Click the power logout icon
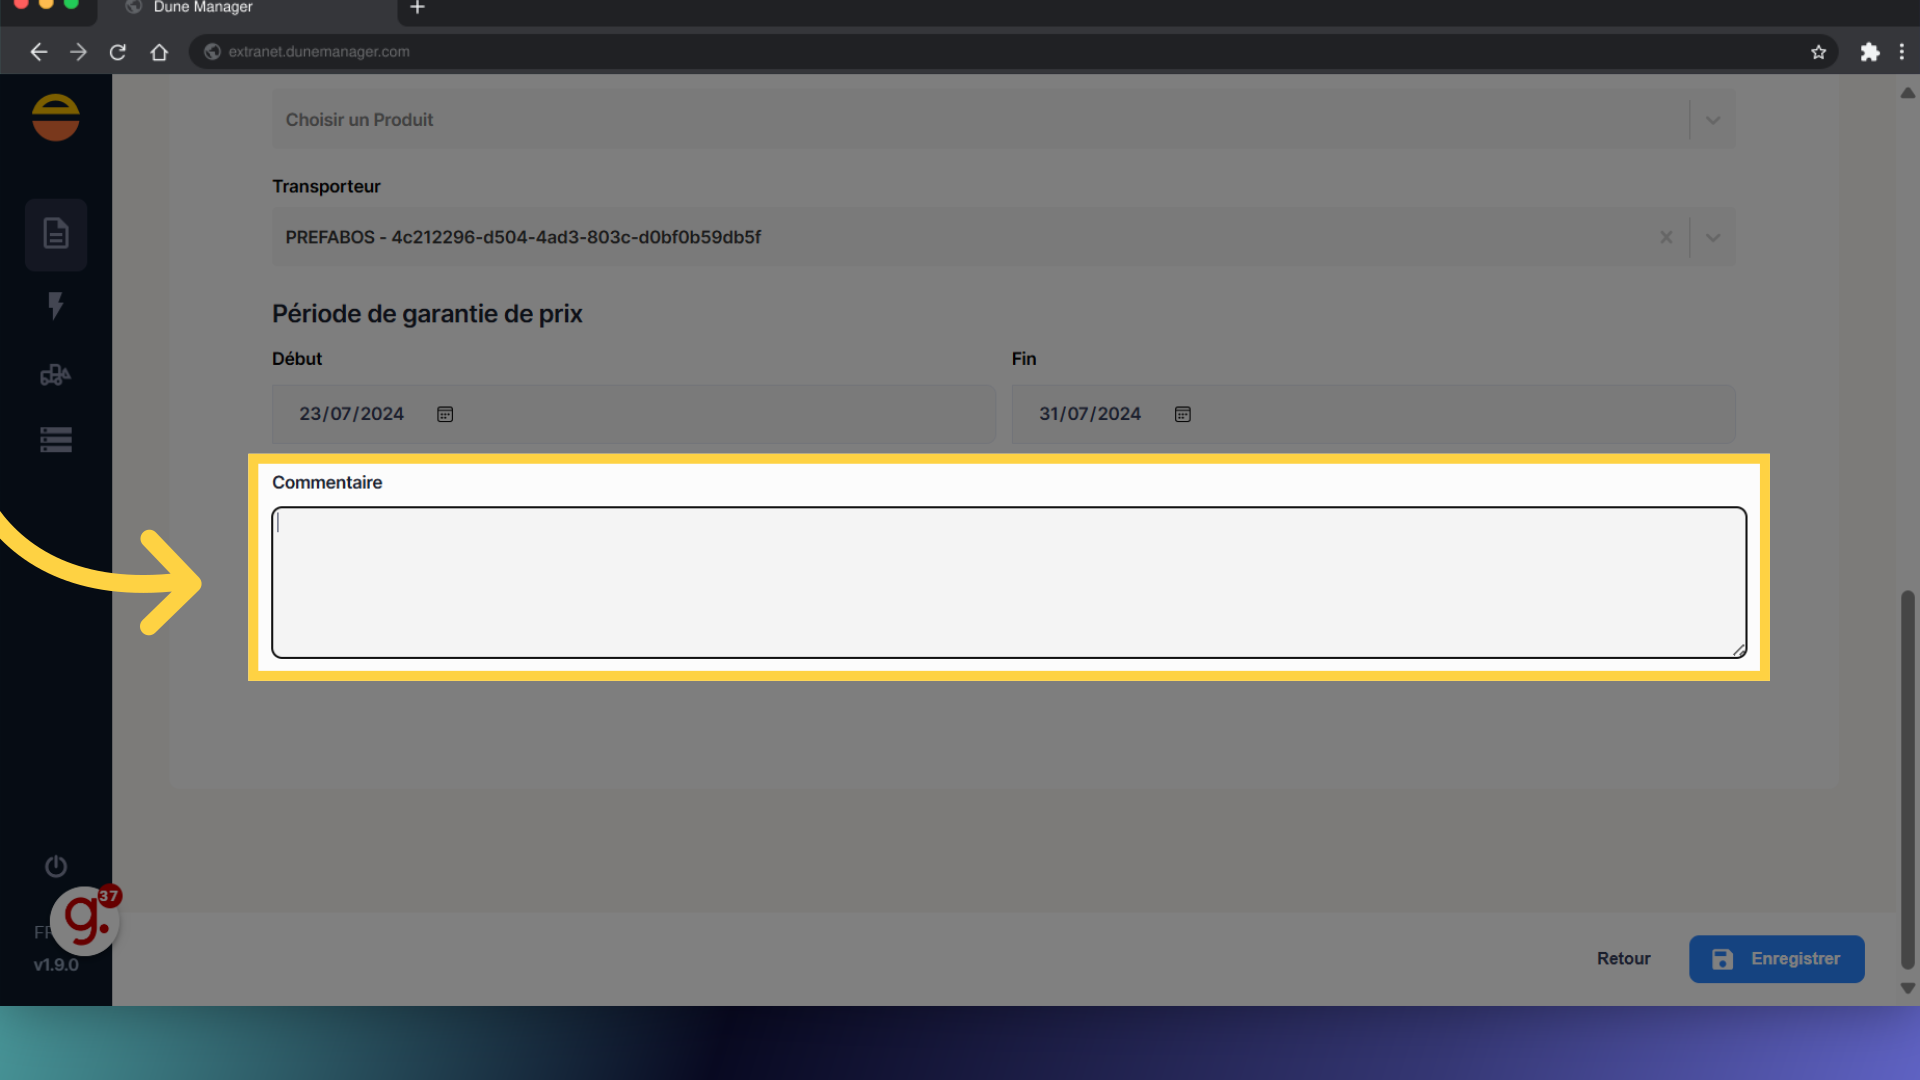This screenshot has width=1920, height=1080. tap(56, 866)
